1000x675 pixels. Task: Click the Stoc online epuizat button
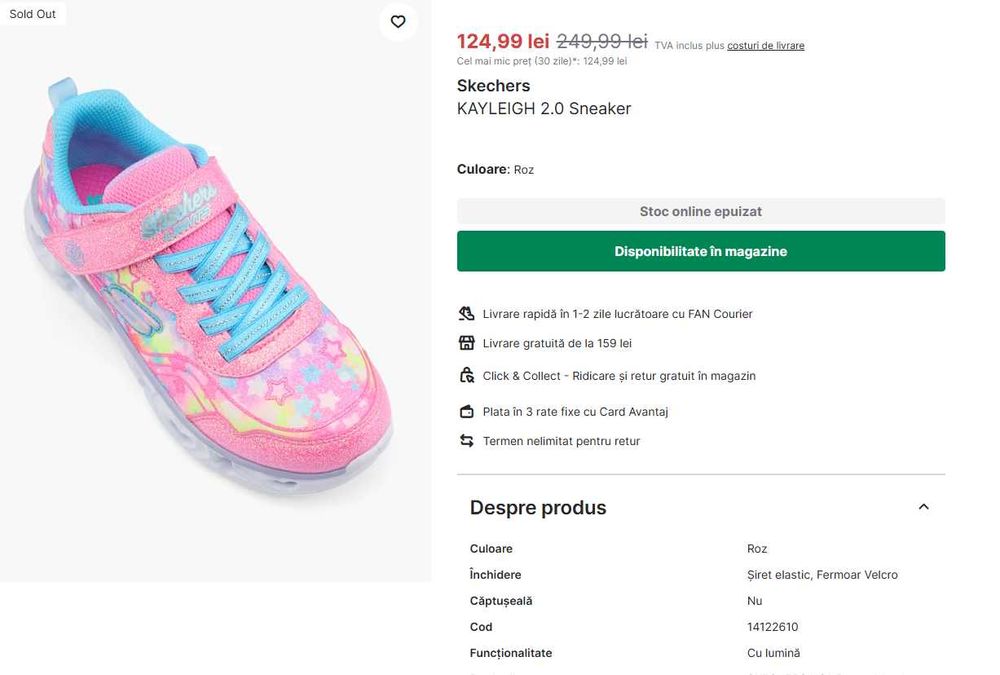pyautogui.click(x=700, y=212)
